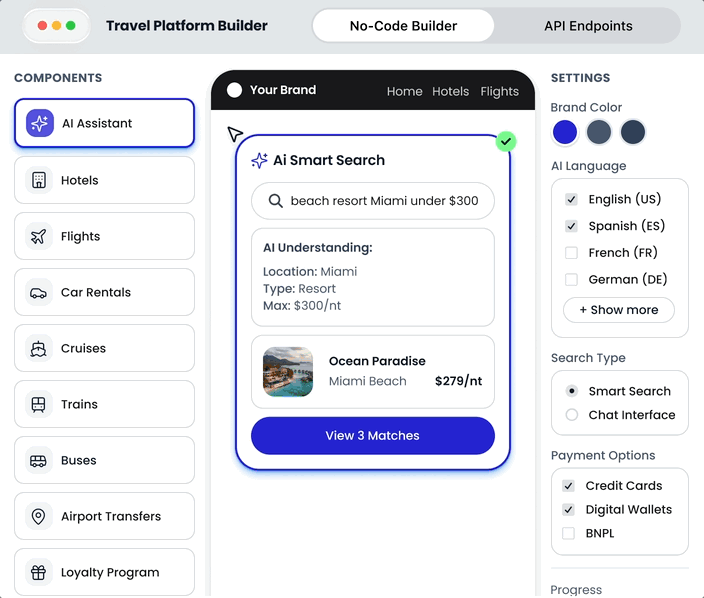Choose the Trains icon in components
The image size is (704, 598).
point(39,404)
